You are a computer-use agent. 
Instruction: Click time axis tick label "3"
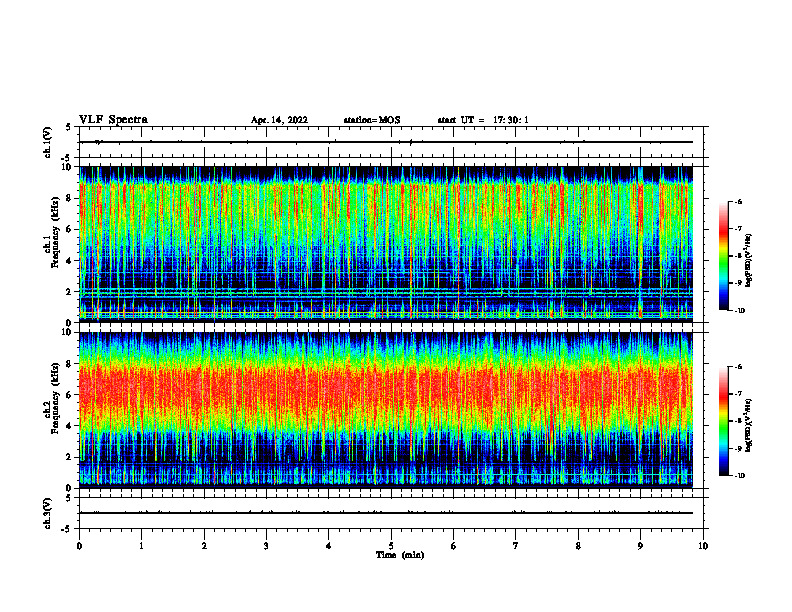point(266,546)
